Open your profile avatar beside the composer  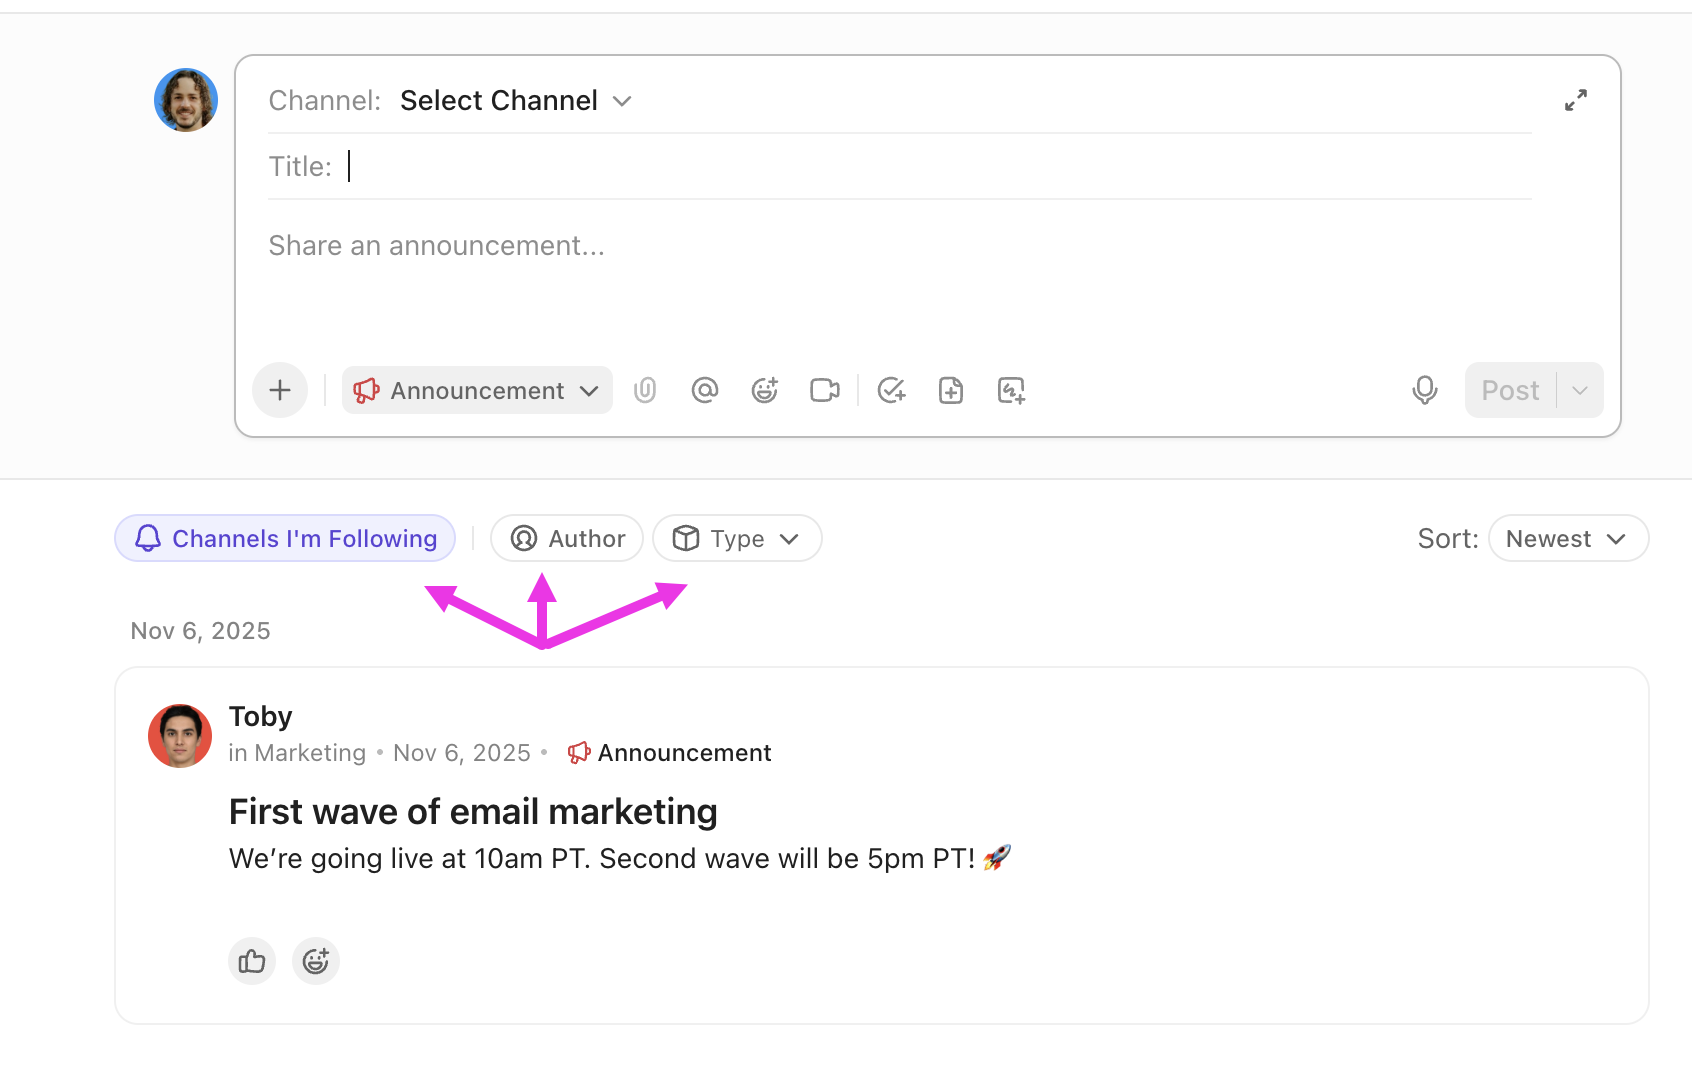click(x=186, y=100)
